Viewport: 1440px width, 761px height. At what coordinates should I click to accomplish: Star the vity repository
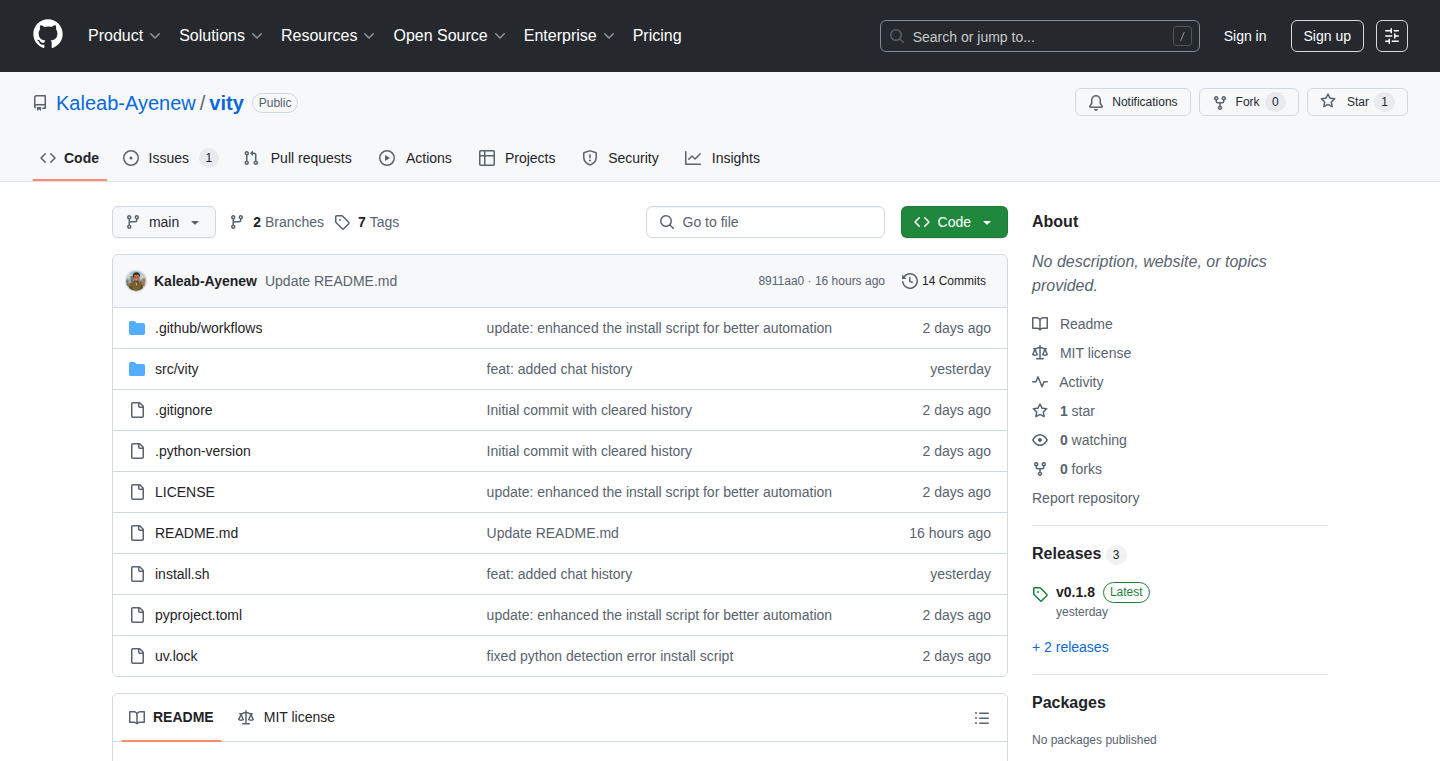[x=1357, y=102]
